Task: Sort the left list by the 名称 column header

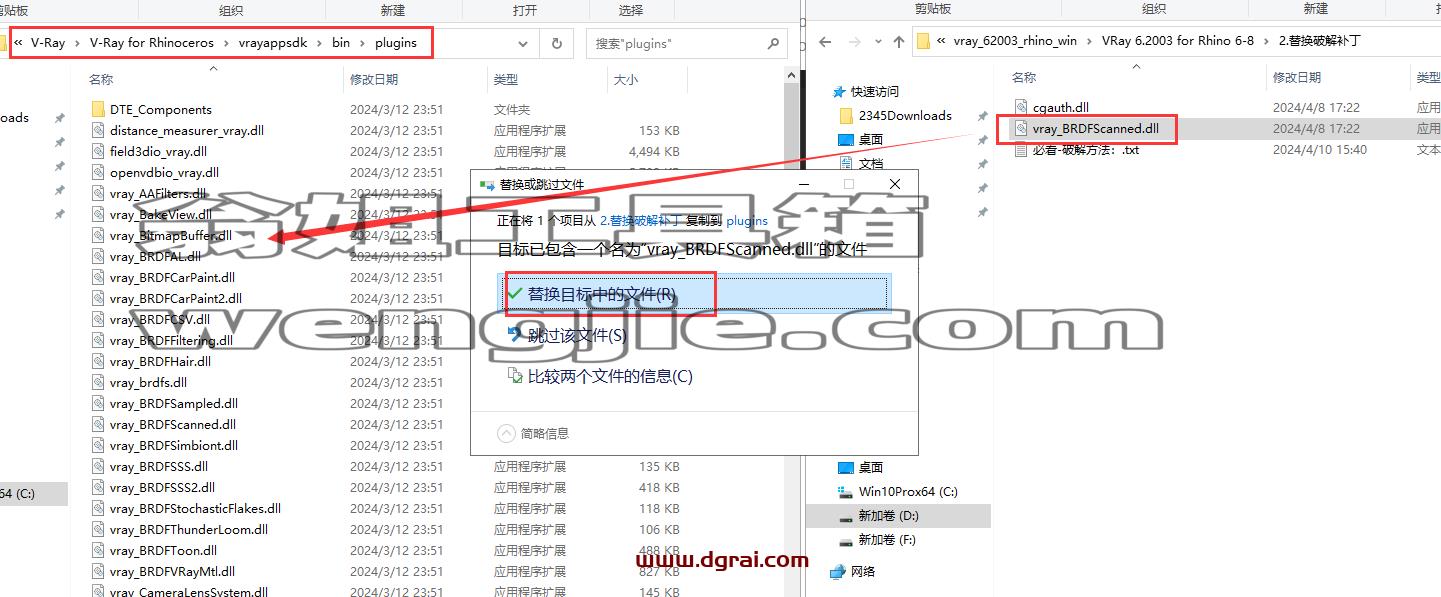Action: (100, 79)
